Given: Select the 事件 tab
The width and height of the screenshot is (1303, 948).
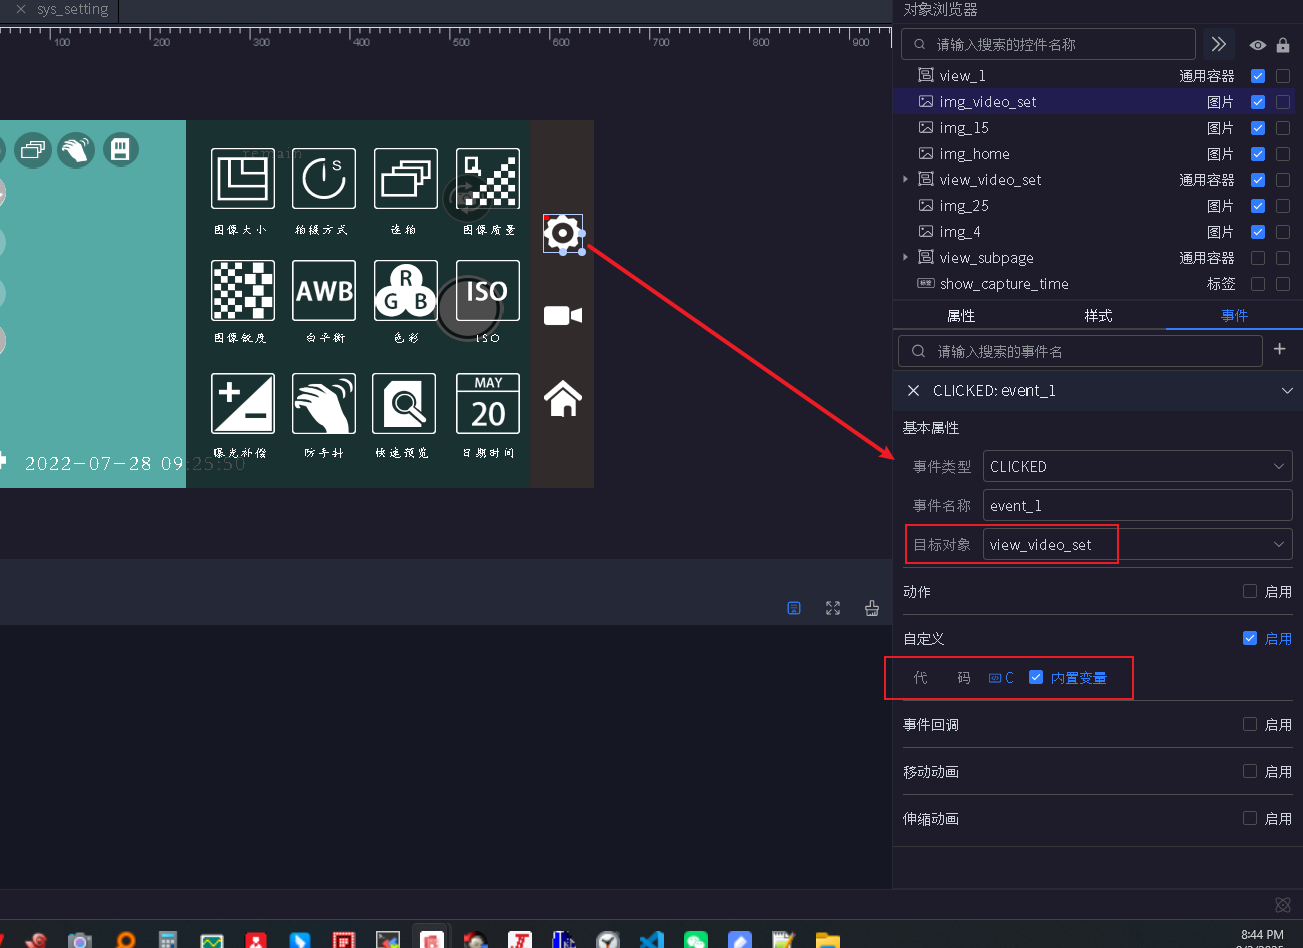Looking at the screenshot, I should click(1235, 316).
